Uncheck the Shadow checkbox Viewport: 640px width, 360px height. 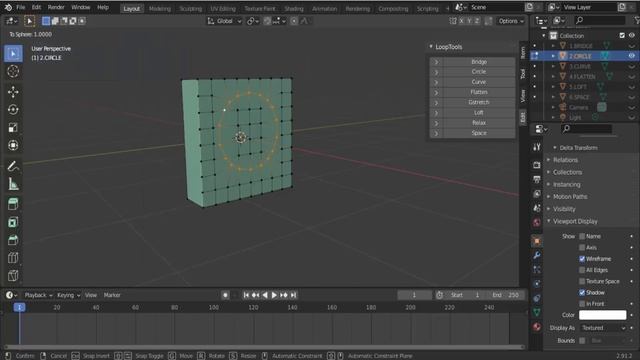(x=582, y=292)
